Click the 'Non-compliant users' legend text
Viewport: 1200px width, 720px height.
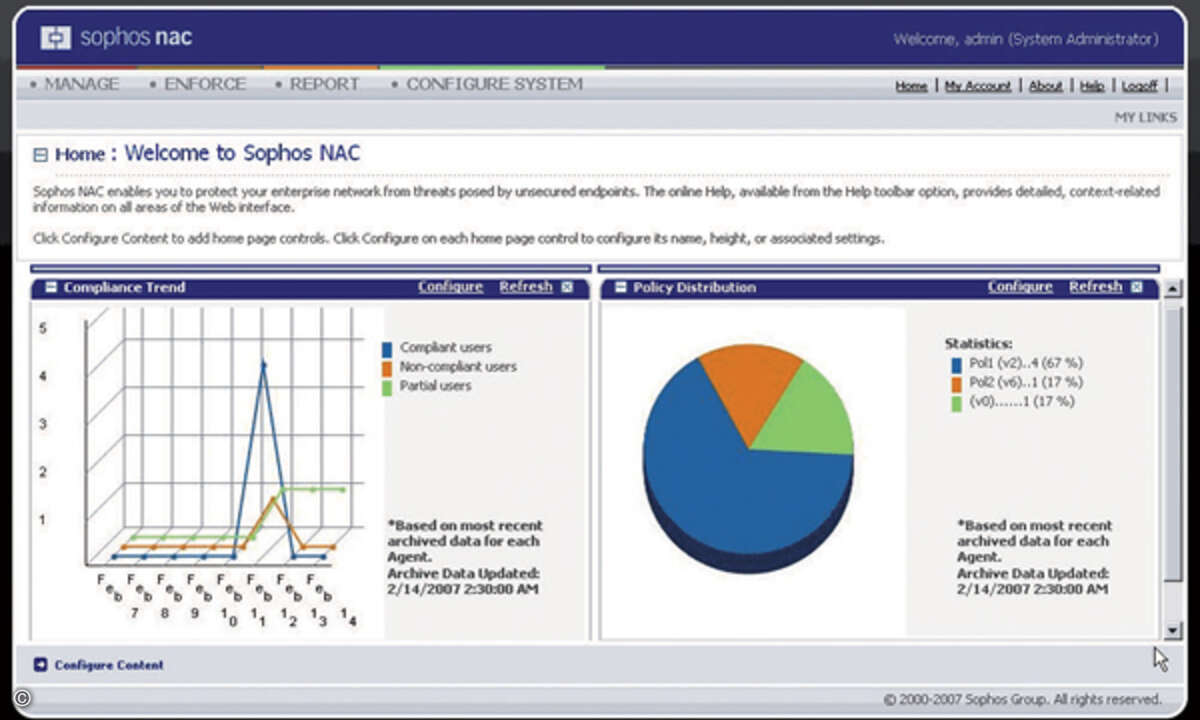458,367
